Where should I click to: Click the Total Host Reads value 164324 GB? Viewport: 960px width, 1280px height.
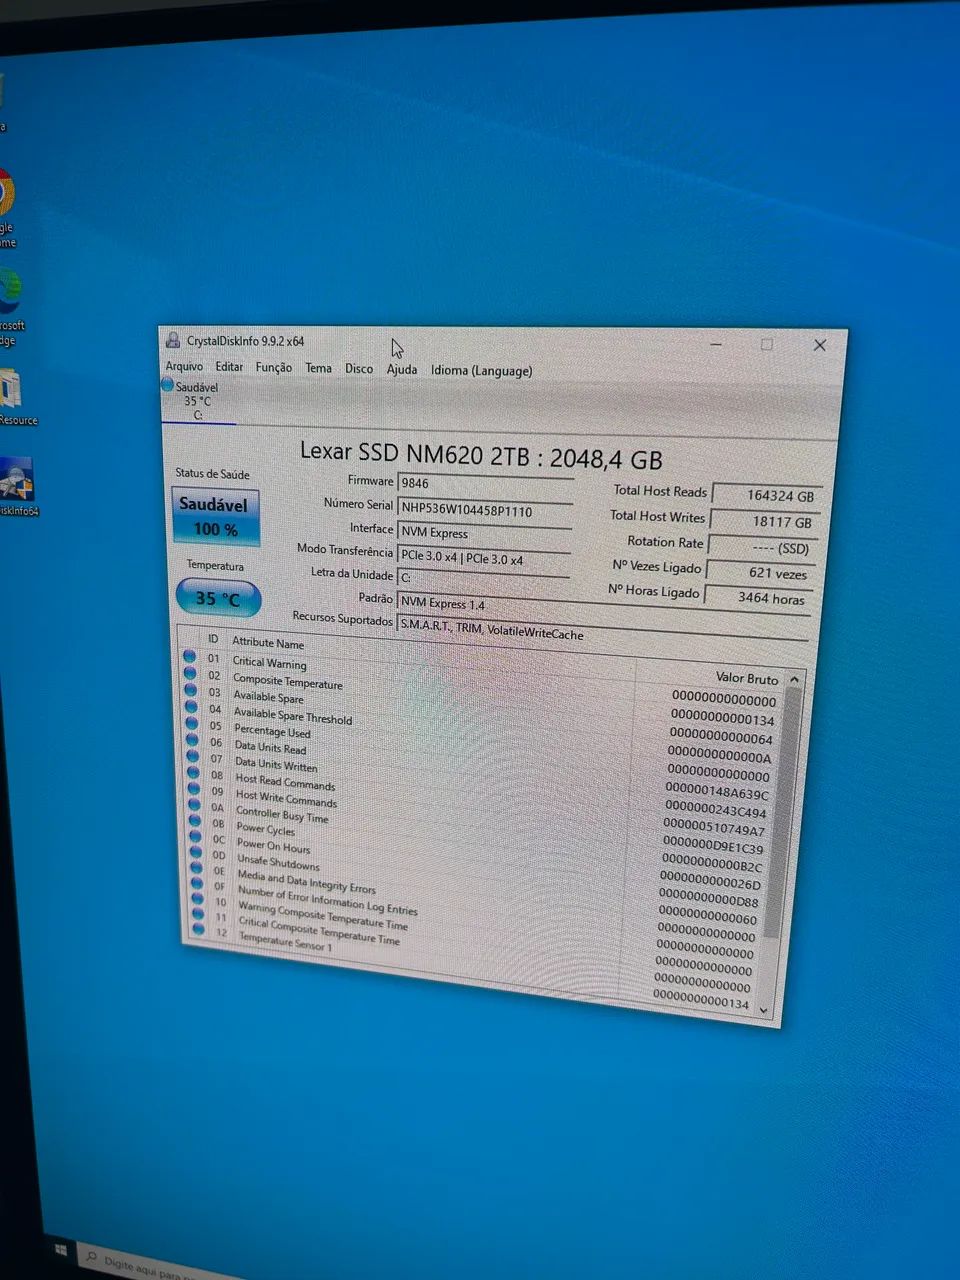[x=767, y=495]
